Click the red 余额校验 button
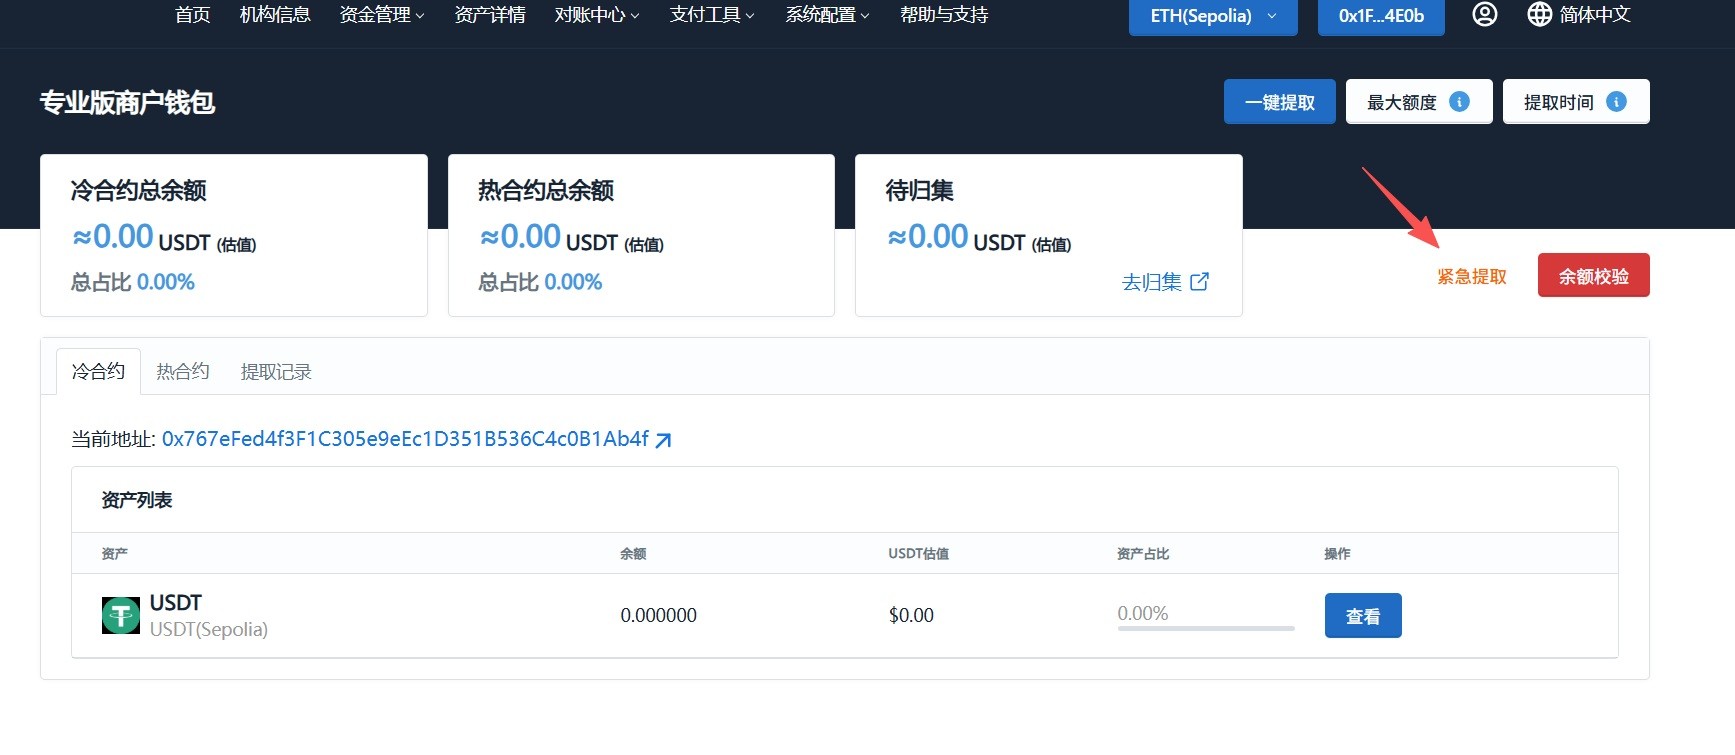Viewport: 1735px width, 755px height. tap(1594, 276)
